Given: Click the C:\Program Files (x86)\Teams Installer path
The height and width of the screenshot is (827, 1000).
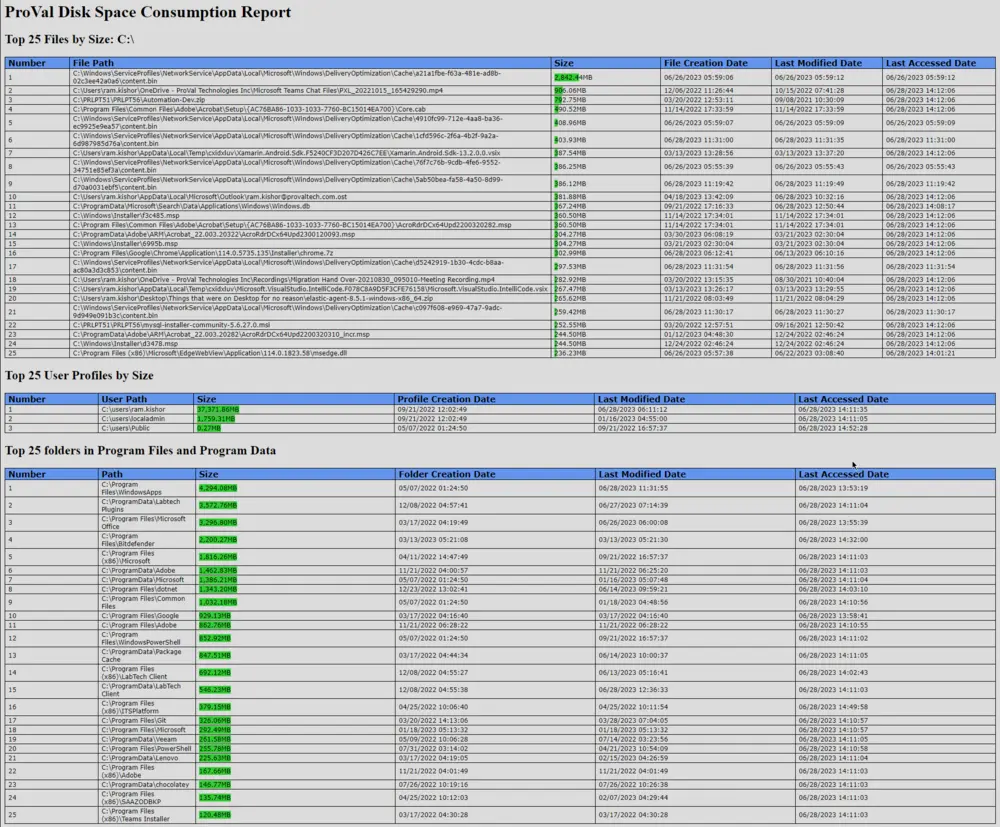Looking at the screenshot, I should 135,815.
